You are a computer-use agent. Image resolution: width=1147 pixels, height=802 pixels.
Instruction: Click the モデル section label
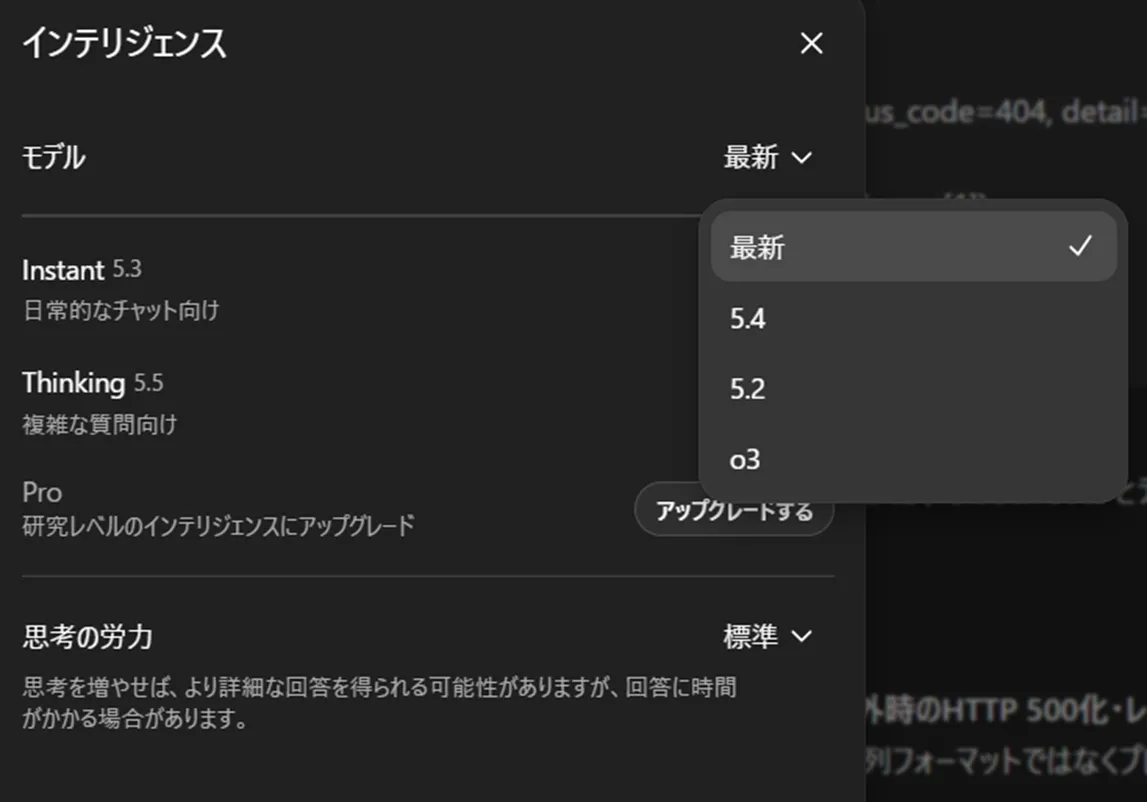(53, 157)
